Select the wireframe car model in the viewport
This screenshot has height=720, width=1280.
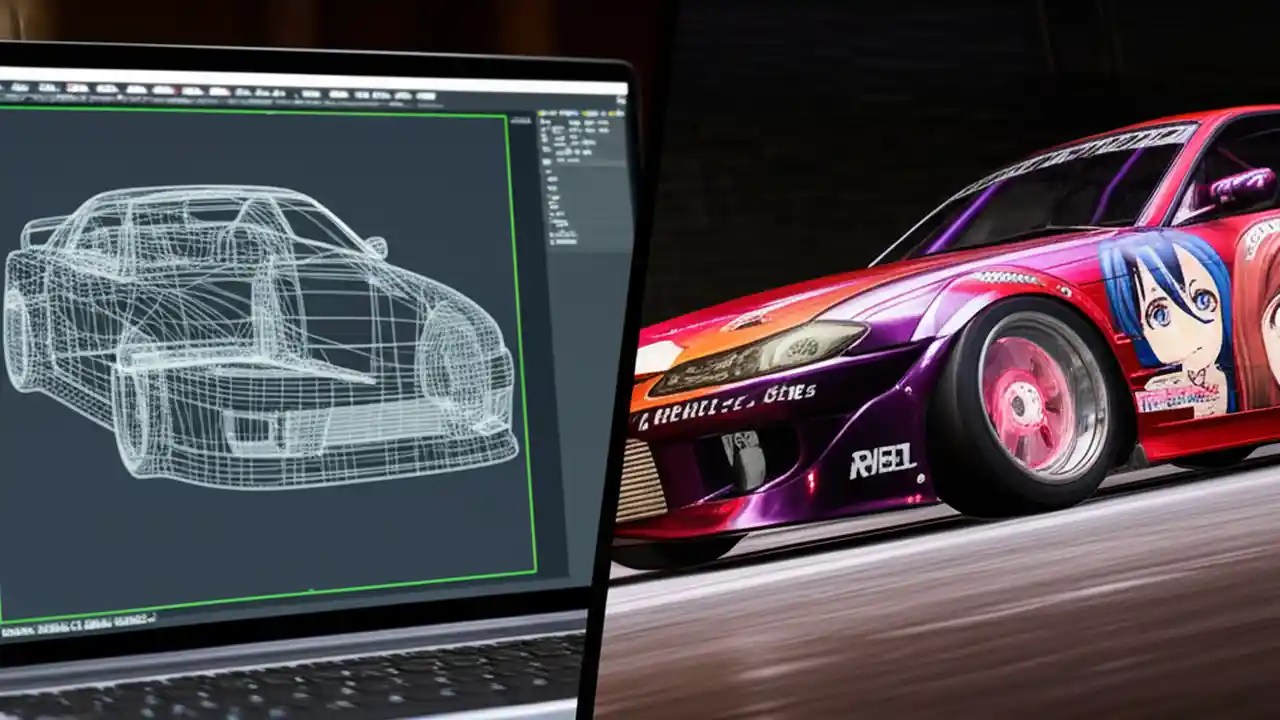coord(260,340)
